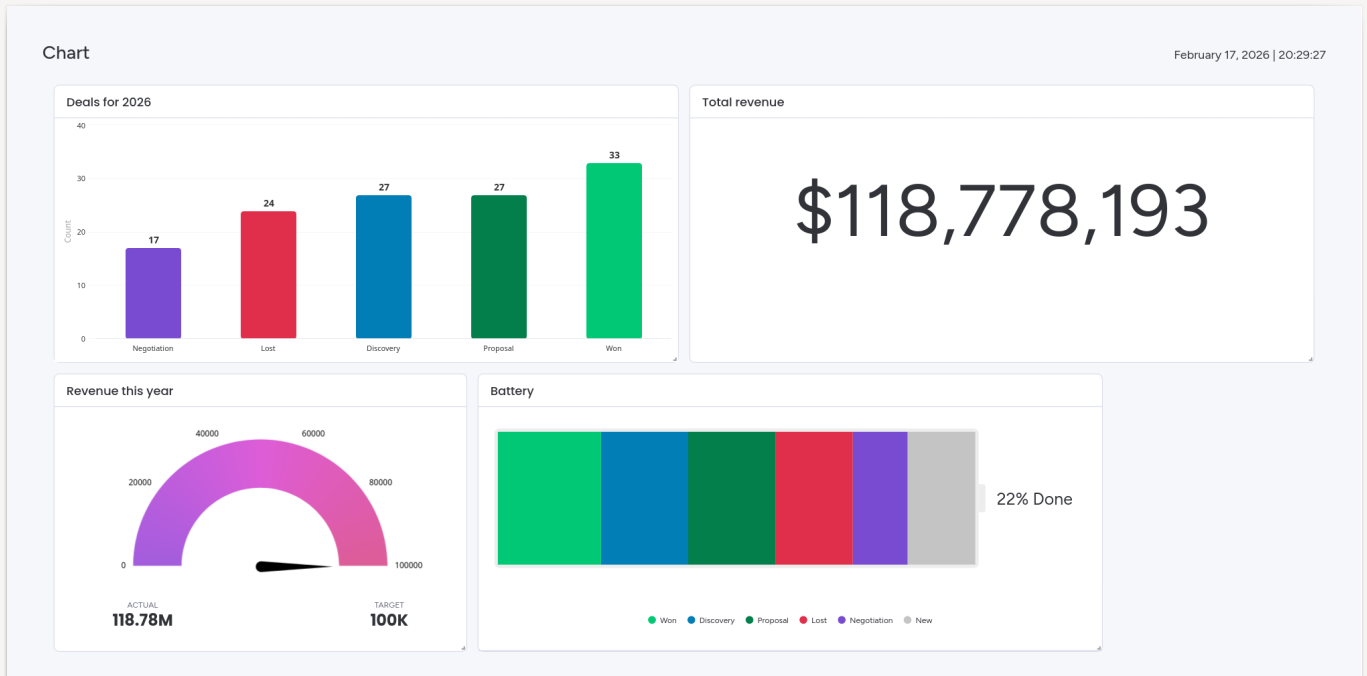Click the gauge needle in Revenue this year
Screen dimensions: 1367x676
pyautogui.click(x=290, y=563)
